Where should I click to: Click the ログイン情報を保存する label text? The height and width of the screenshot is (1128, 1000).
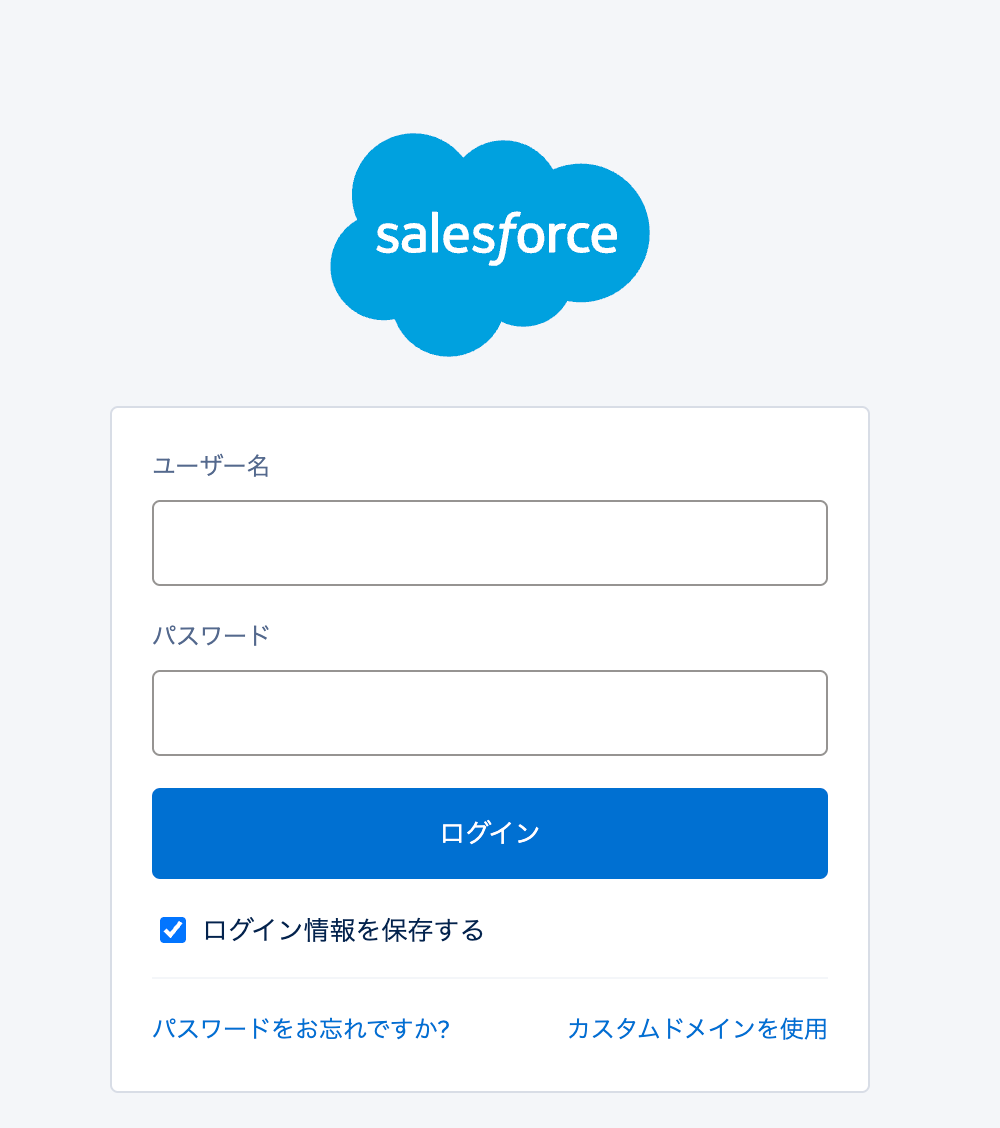click(x=343, y=930)
